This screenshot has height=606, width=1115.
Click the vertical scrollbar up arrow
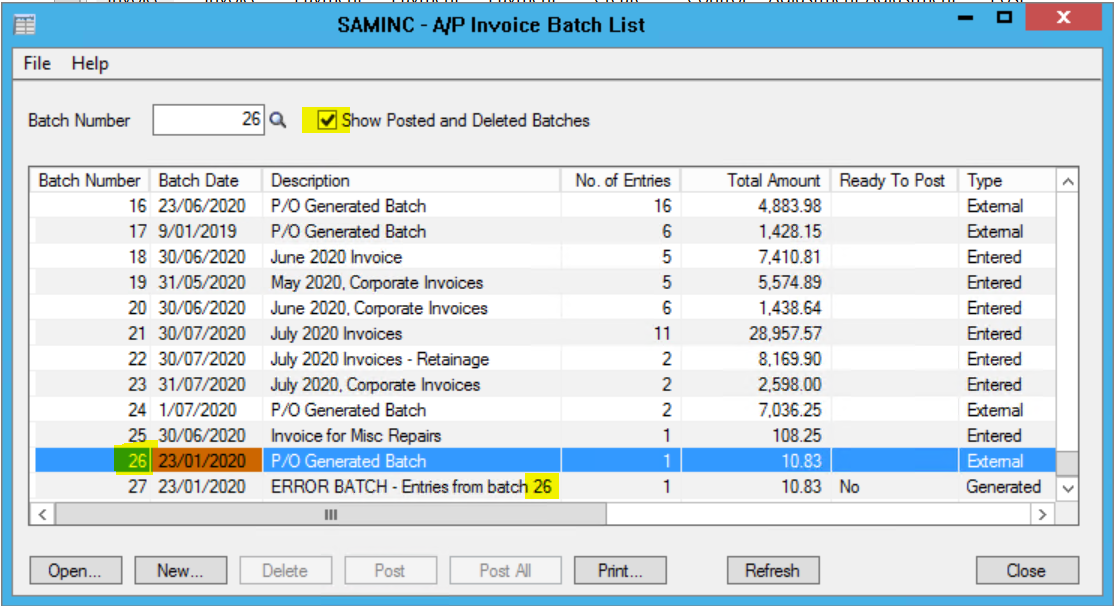pos(1068,180)
